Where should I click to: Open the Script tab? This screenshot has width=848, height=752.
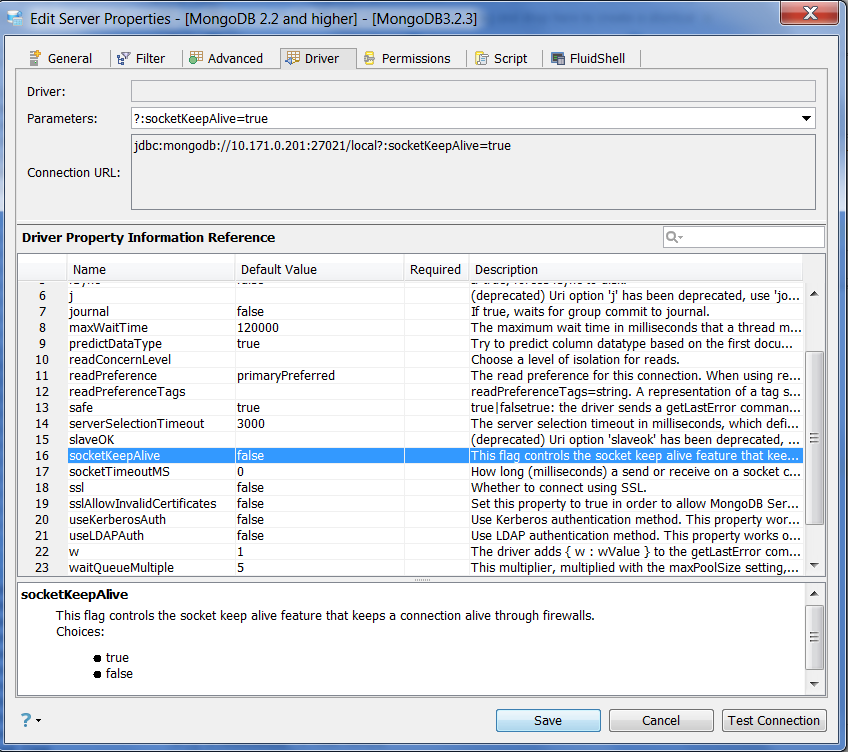[x=501, y=58]
